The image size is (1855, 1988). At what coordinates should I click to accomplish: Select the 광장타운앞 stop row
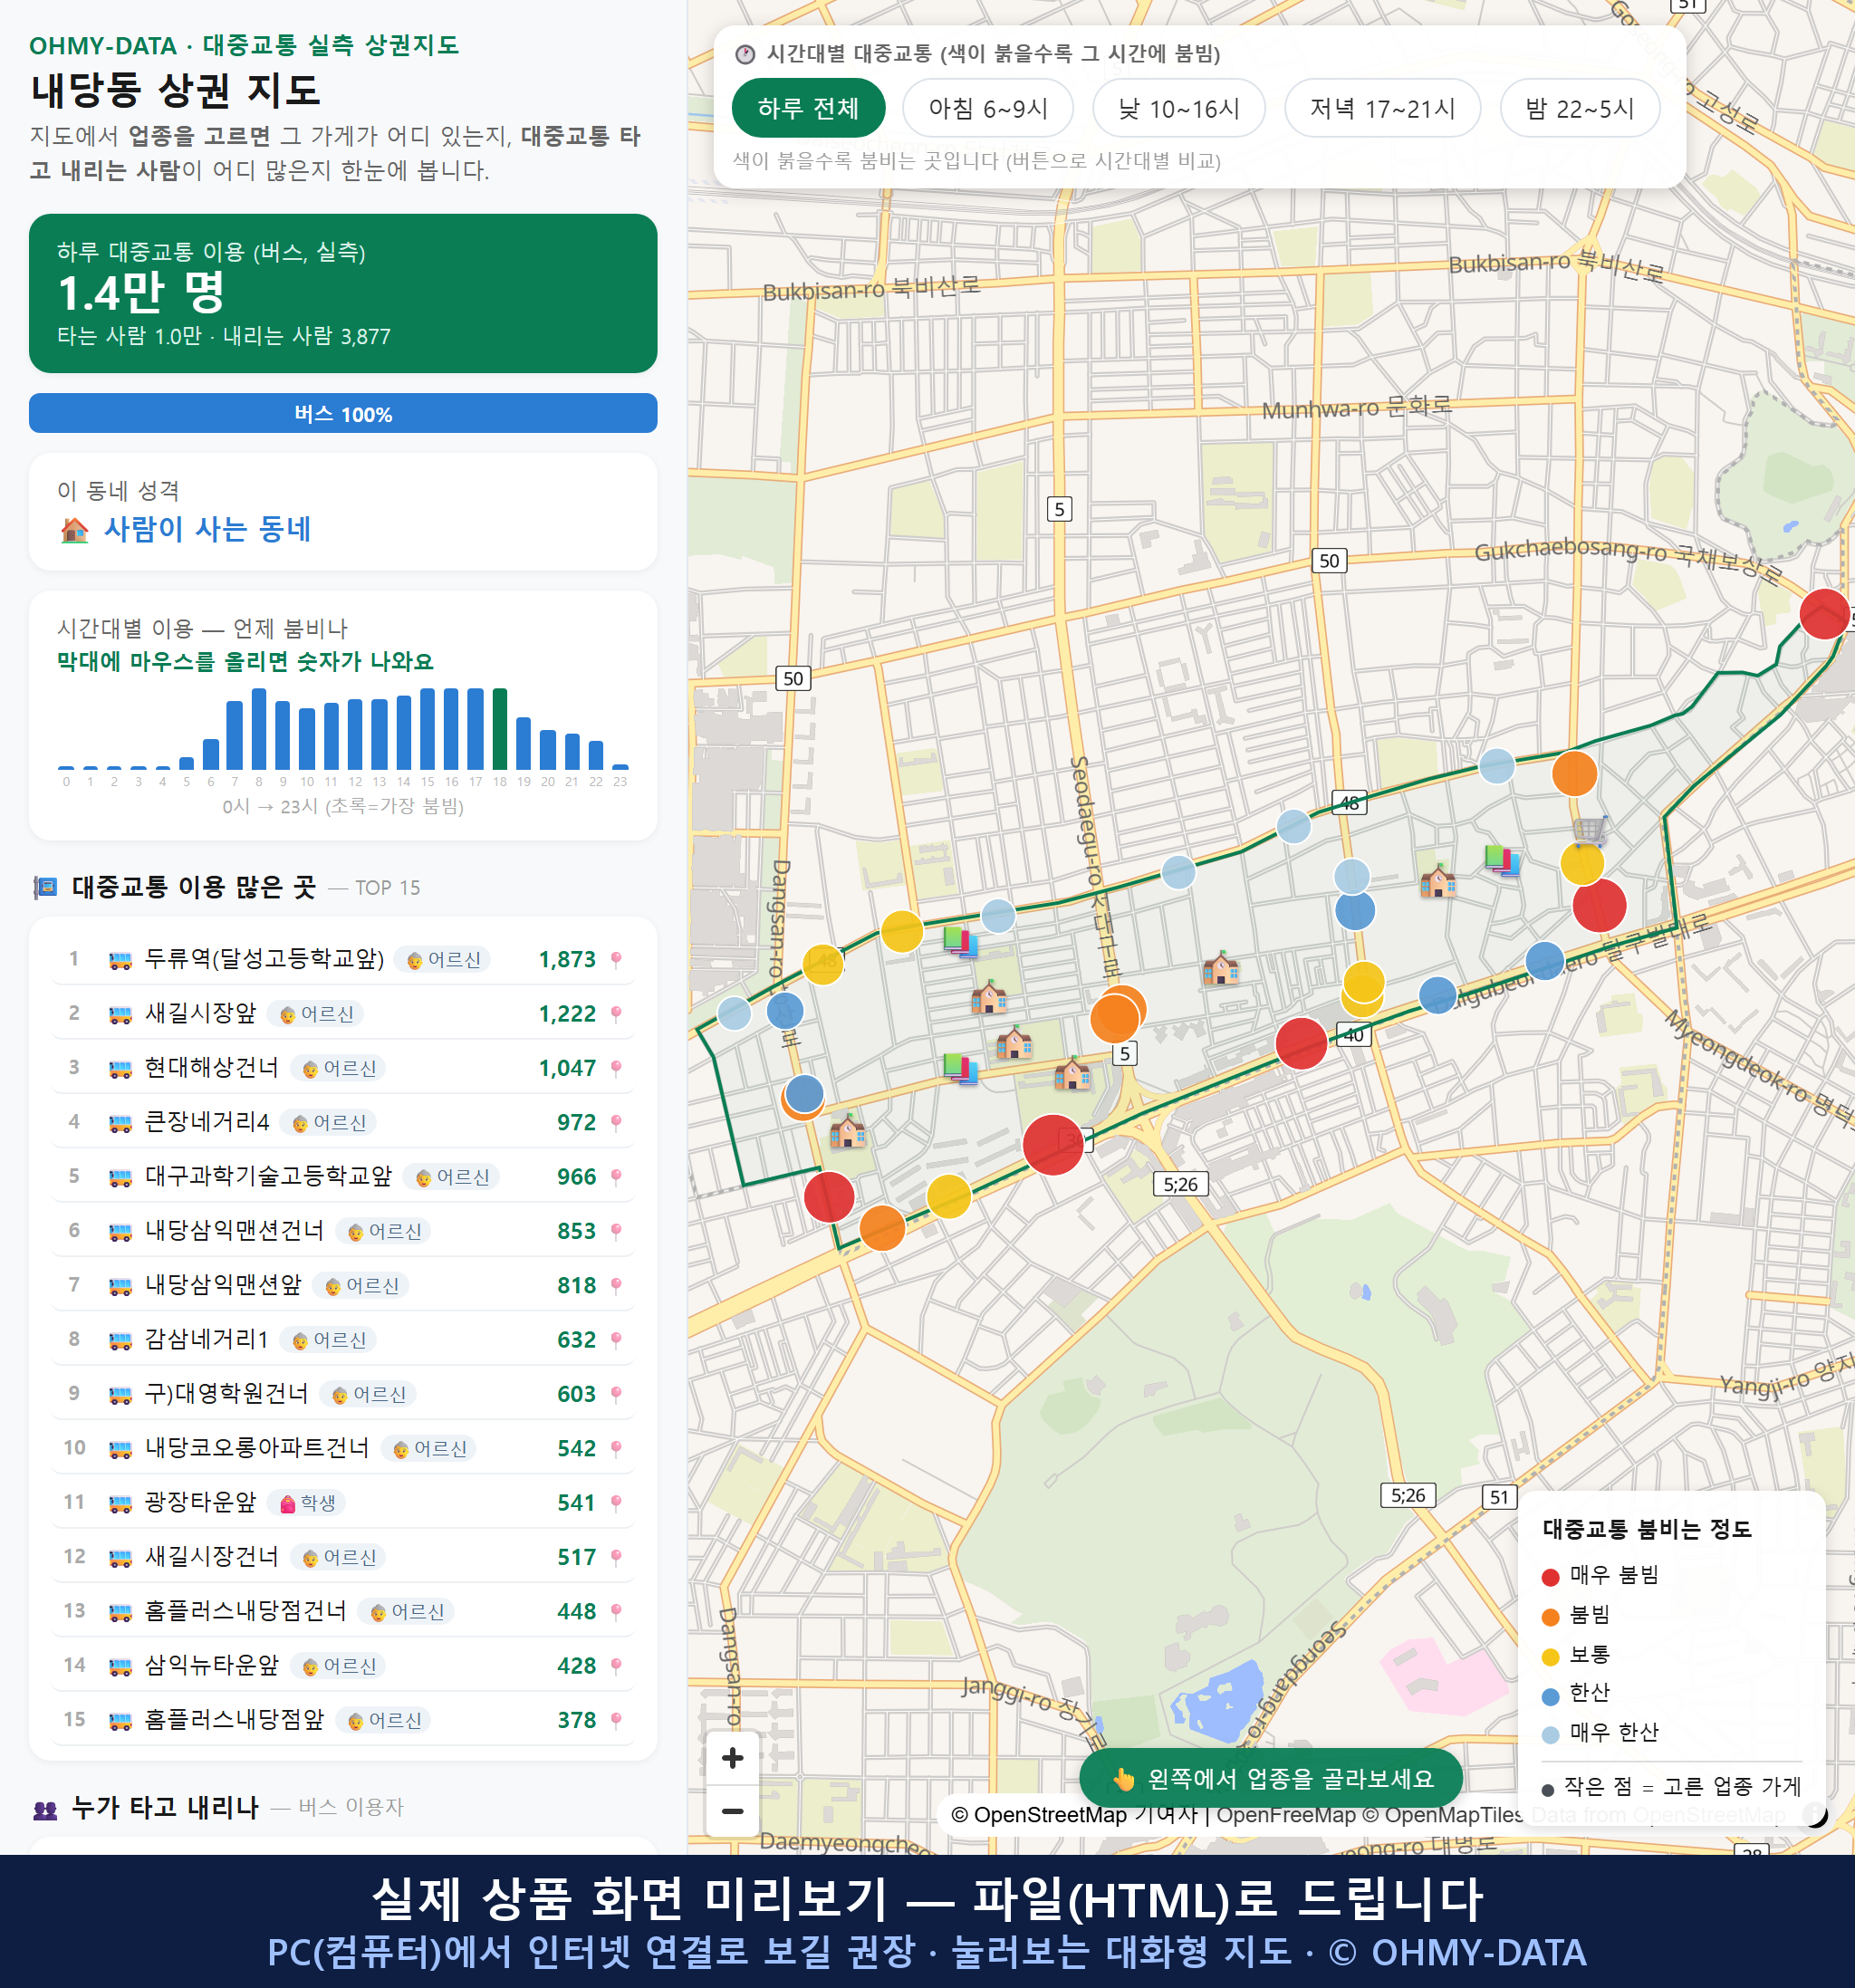point(343,1502)
